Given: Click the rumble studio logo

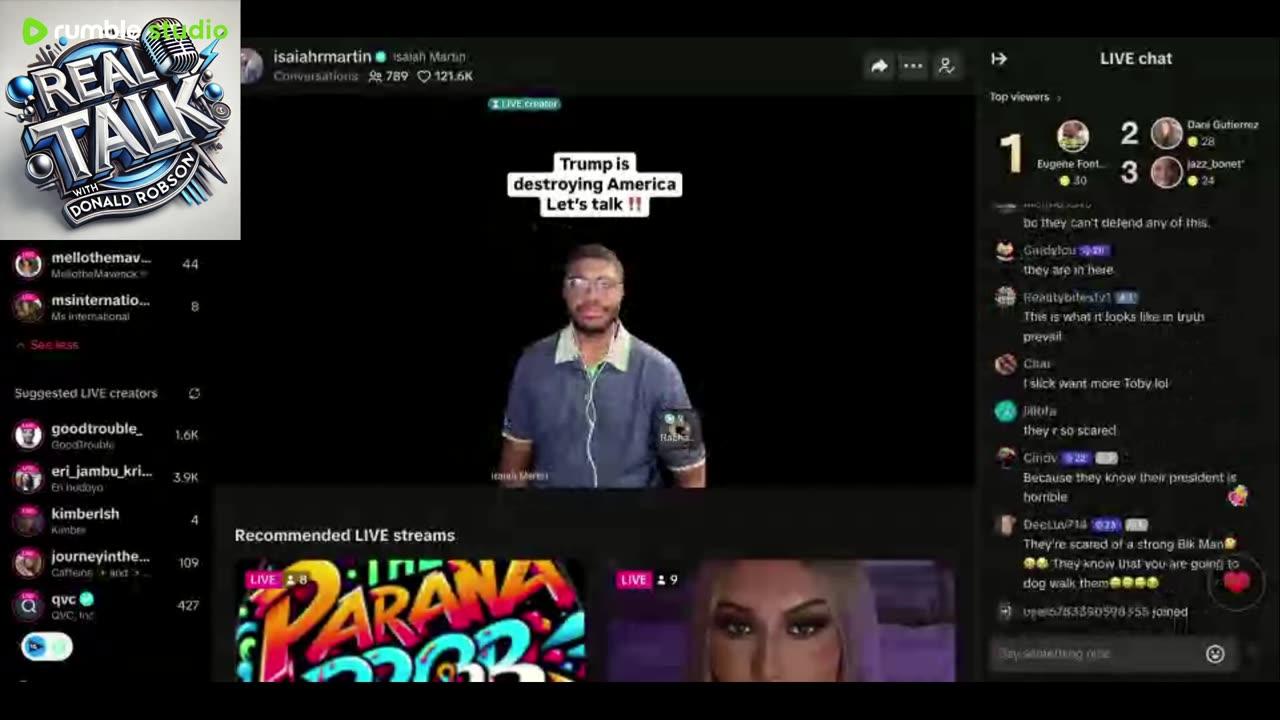Looking at the screenshot, I should [125, 31].
